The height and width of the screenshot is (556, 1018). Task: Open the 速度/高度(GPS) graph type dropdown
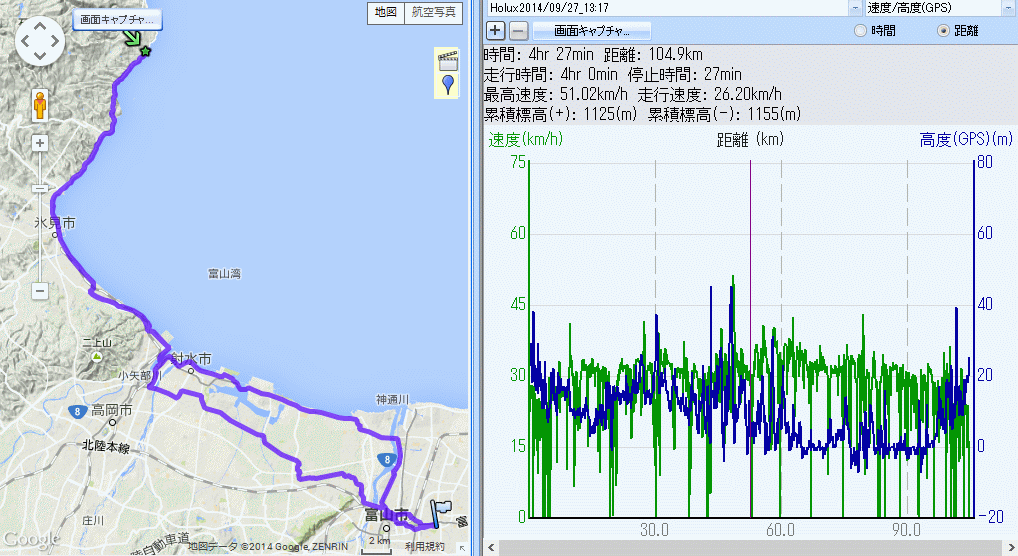coord(1008,7)
